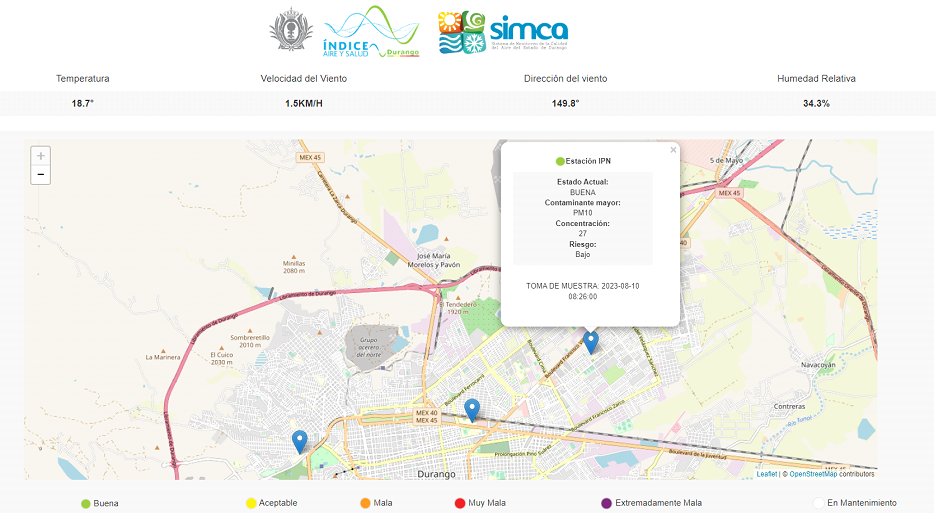The image size is (937, 528).
Task: Zoom out on the map
Action: click(41, 174)
